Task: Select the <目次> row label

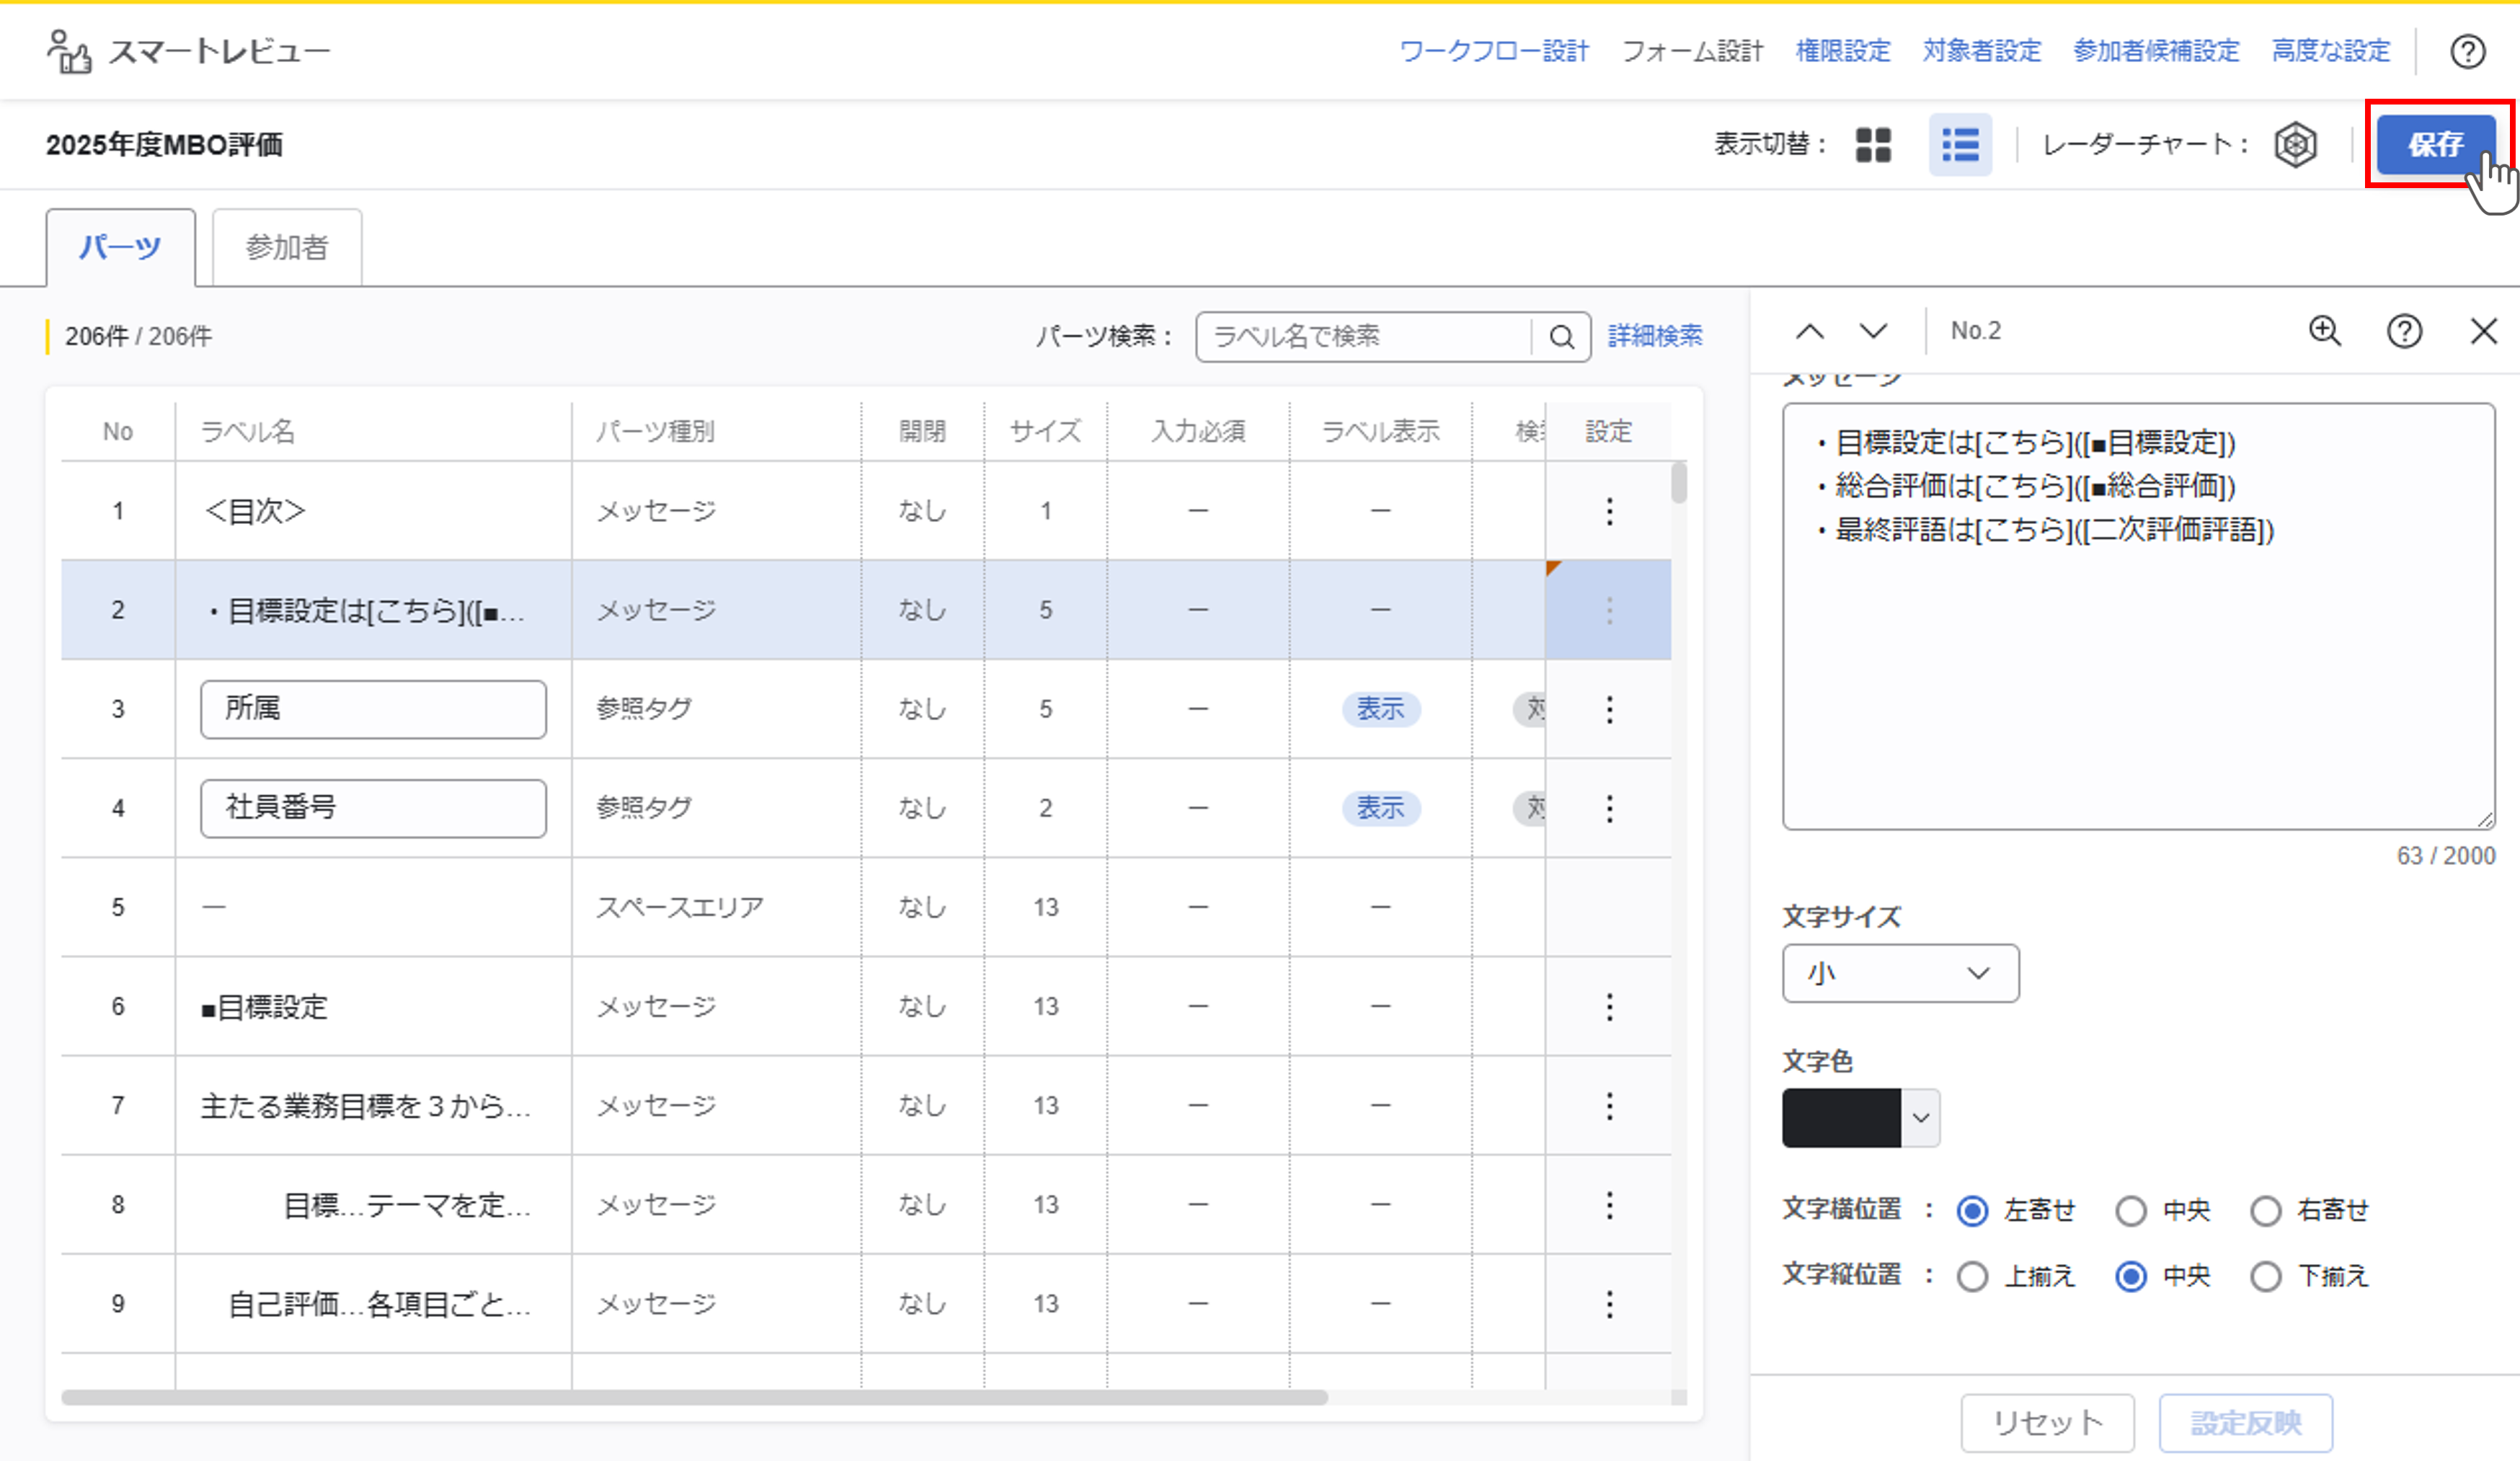Action: click(254, 511)
